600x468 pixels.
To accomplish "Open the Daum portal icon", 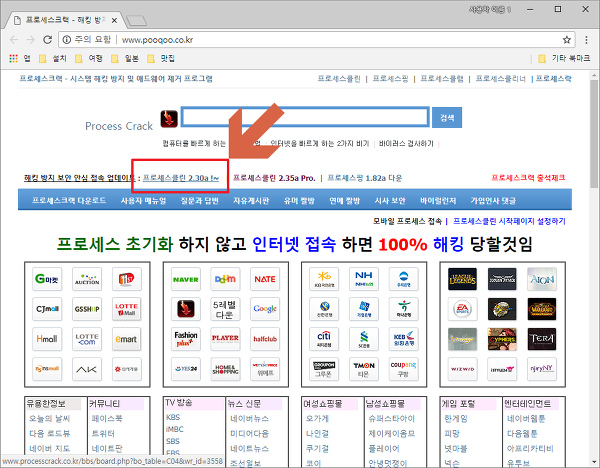I will click(225, 279).
